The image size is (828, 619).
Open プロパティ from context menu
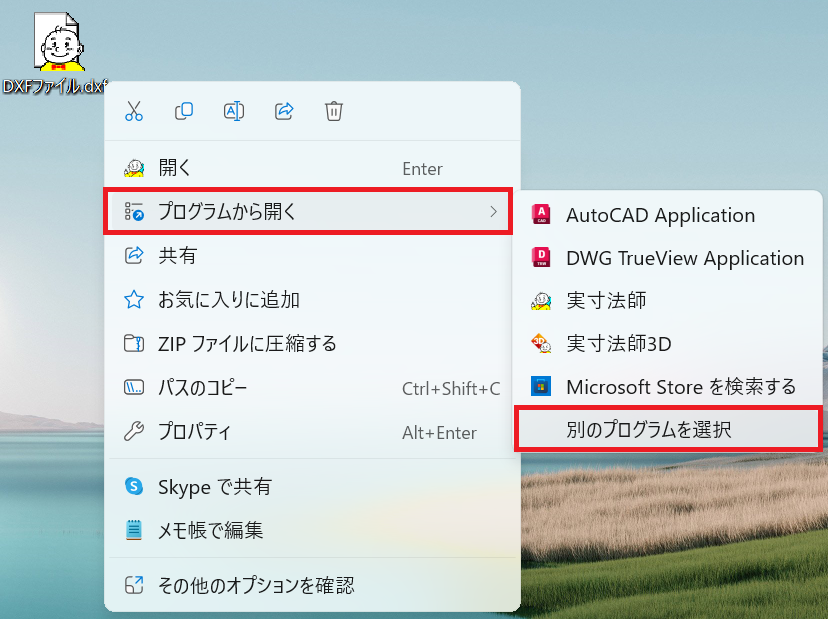pyautogui.click(x=312, y=432)
